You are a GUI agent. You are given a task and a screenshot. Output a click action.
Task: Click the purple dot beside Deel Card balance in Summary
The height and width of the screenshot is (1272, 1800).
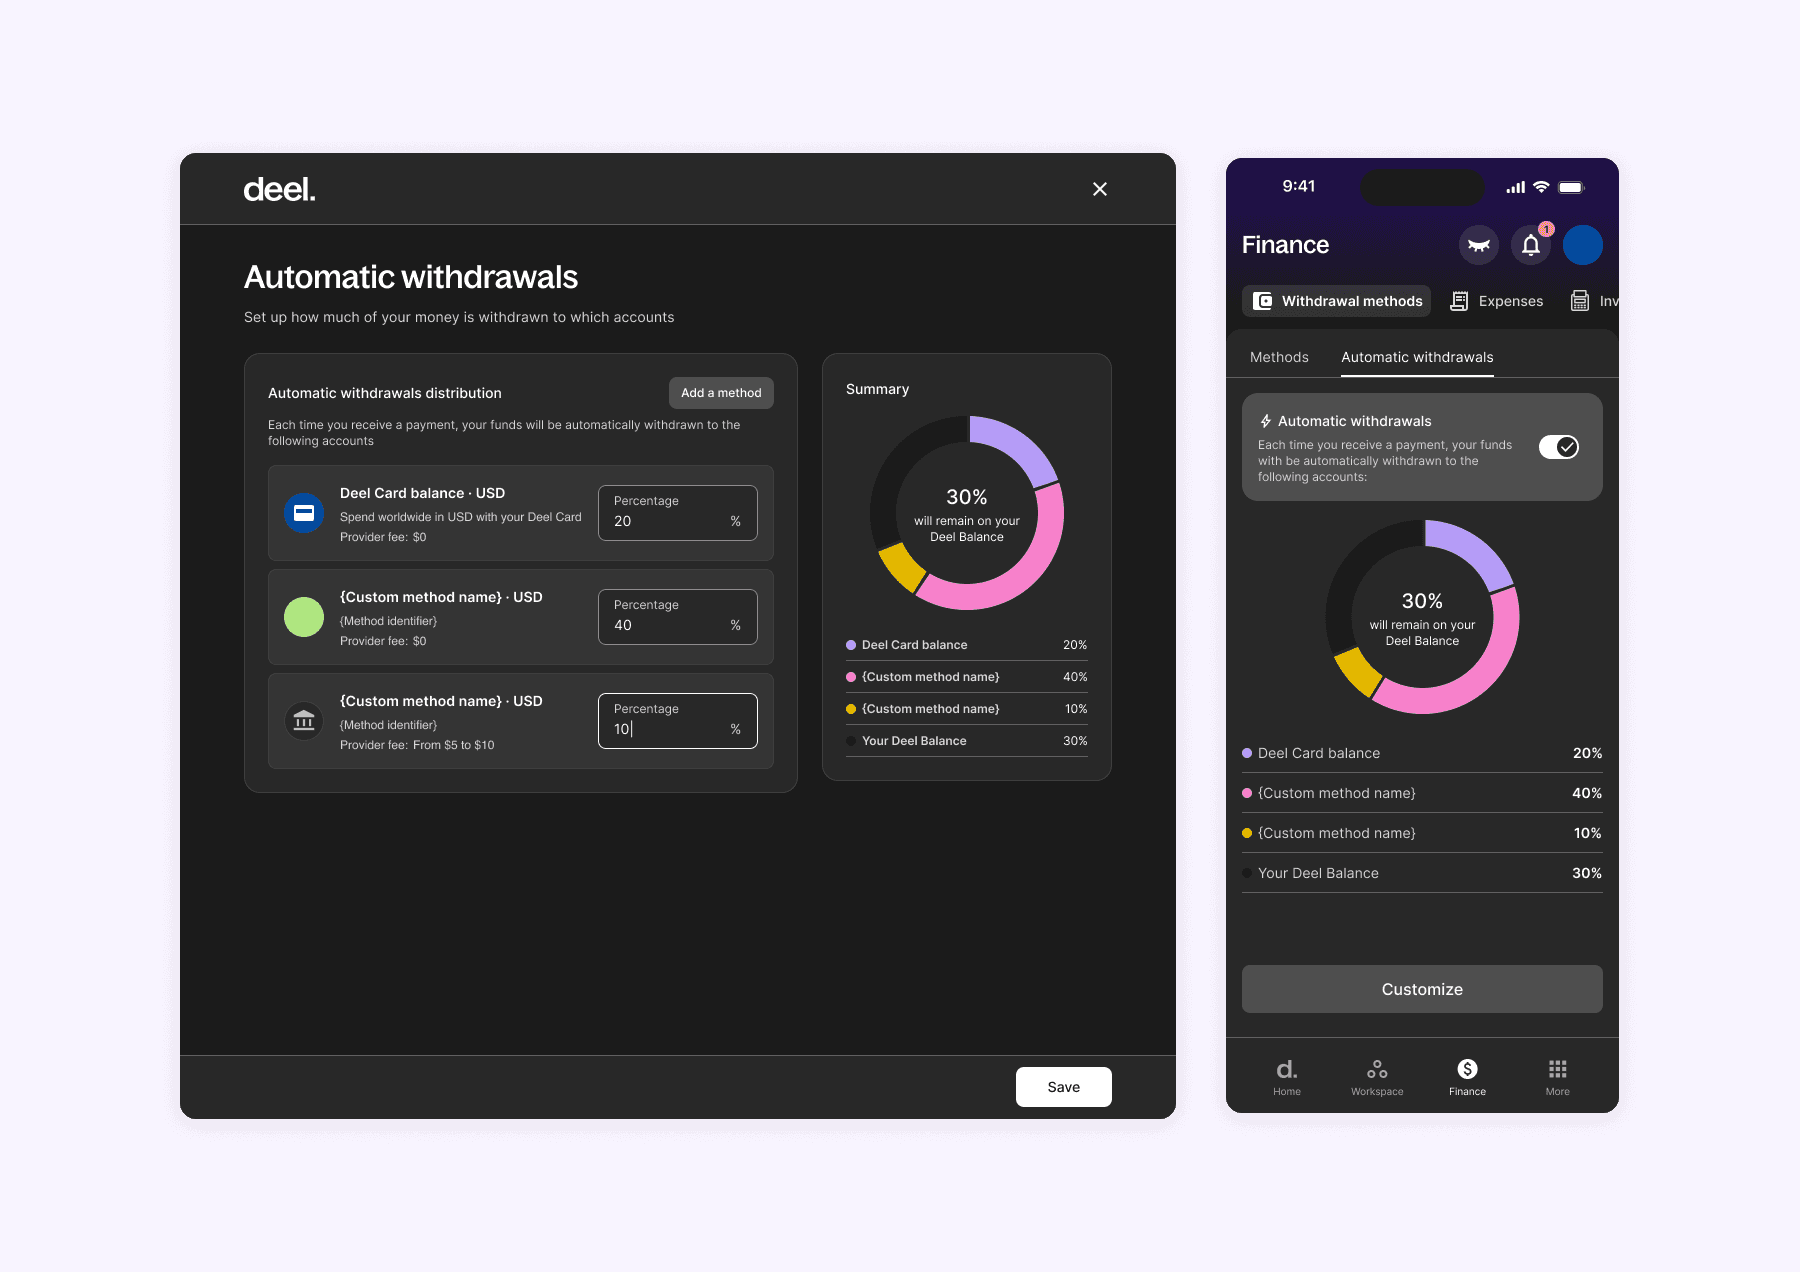(x=851, y=645)
